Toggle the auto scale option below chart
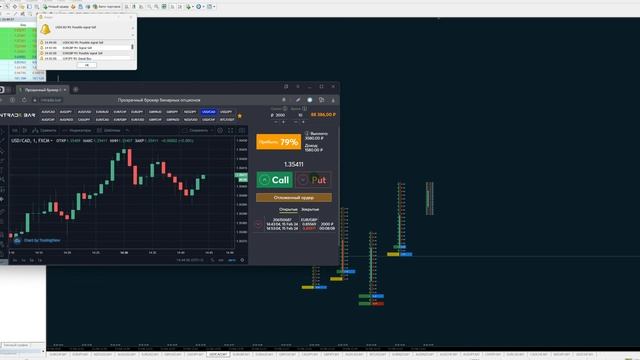640x360 pixels. (x=231, y=260)
